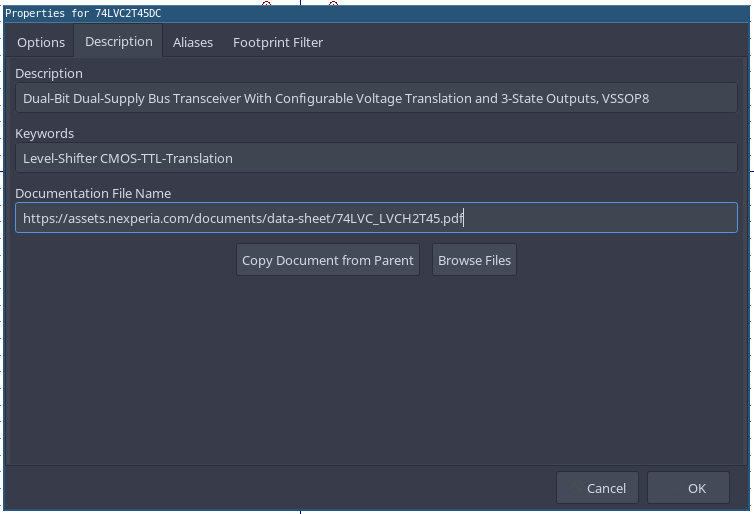Click inside the Description text field
This screenshot has width=754, height=514.
[x=376, y=98]
